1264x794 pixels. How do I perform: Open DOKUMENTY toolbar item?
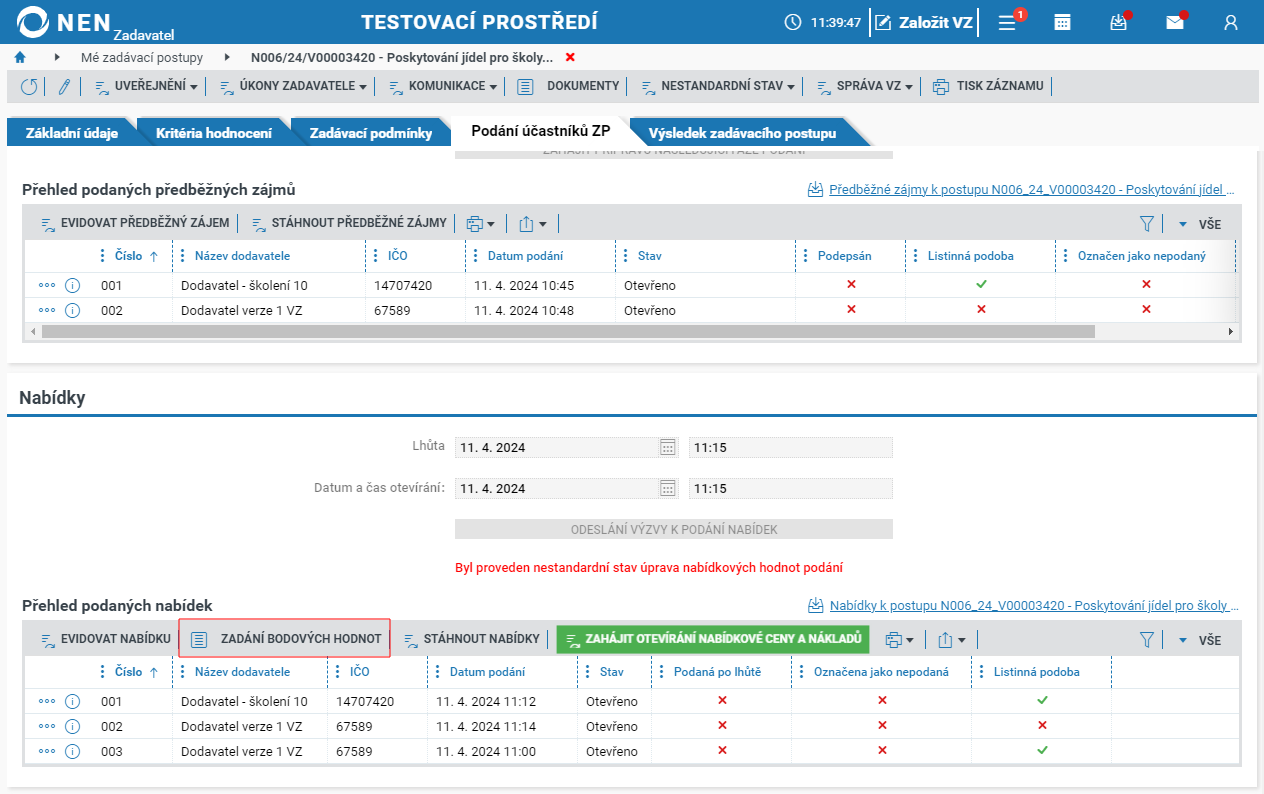569,87
